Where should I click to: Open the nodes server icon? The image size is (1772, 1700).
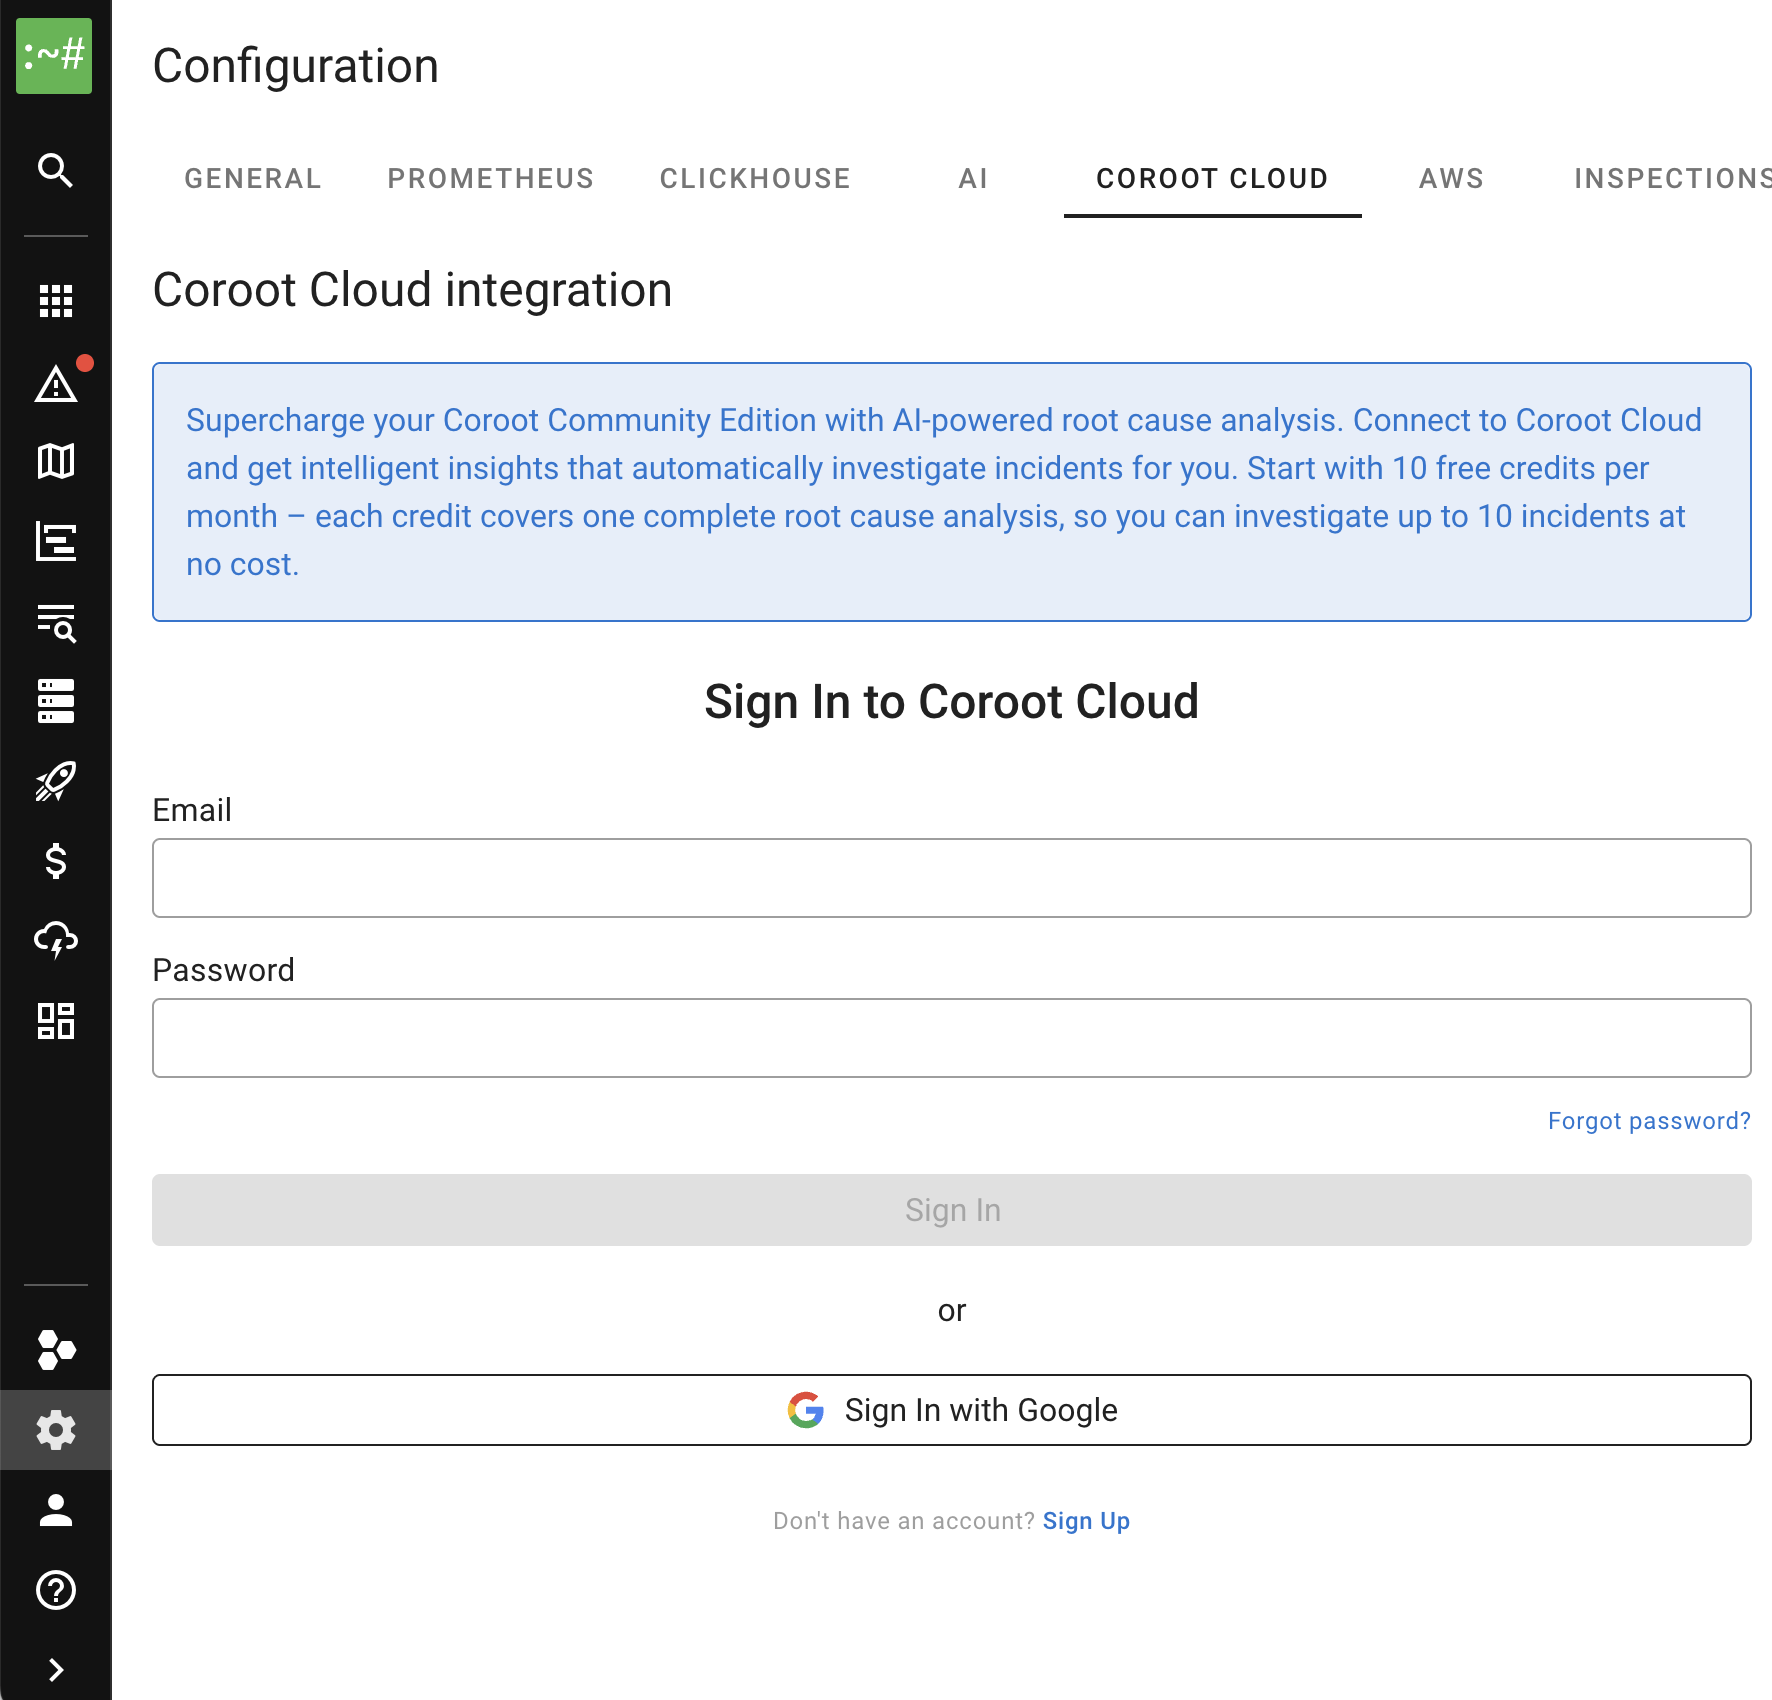pyautogui.click(x=56, y=701)
